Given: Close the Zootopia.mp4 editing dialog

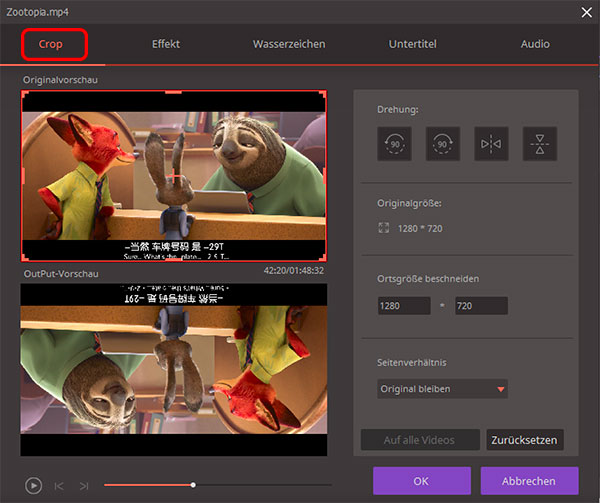Looking at the screenshot, I should point(587,13).
